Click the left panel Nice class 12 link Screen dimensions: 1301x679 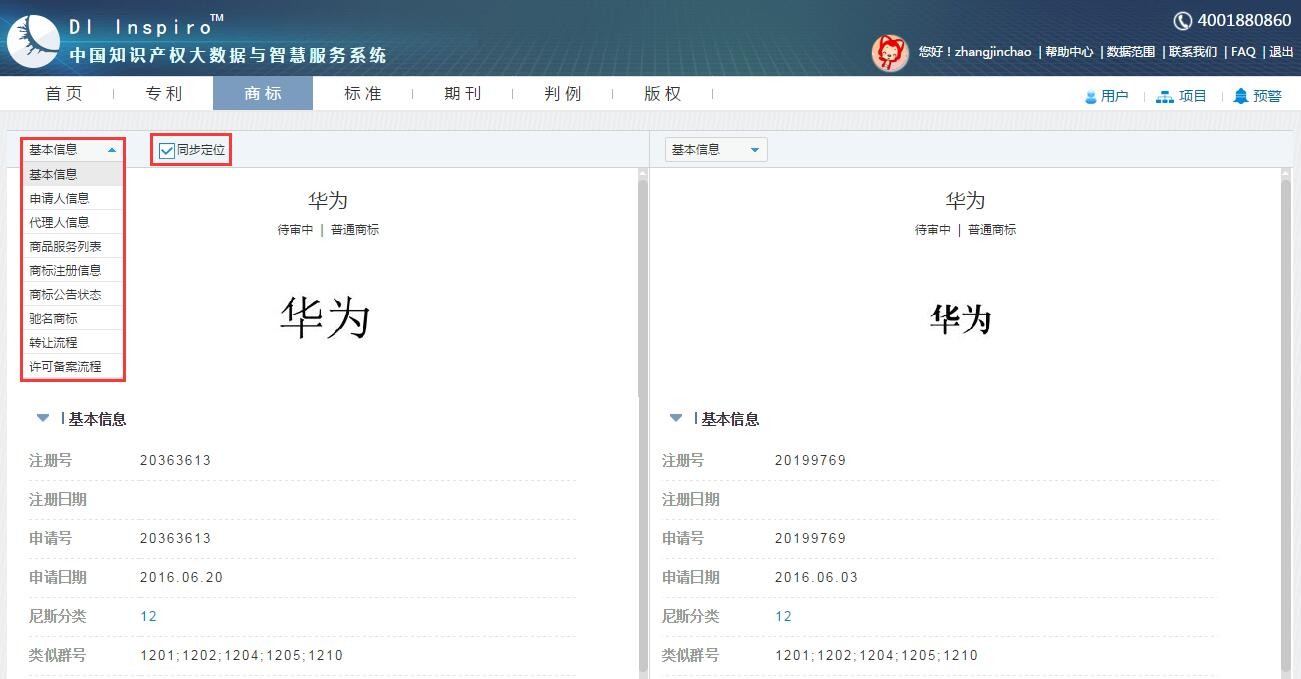(x=148, y=616)
